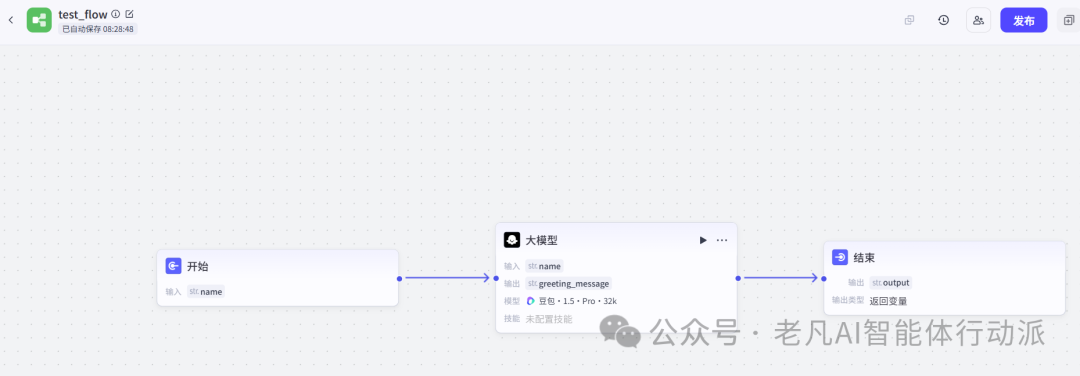
Task: Click the output variable in 结束 node
Action: pos(891,282)
